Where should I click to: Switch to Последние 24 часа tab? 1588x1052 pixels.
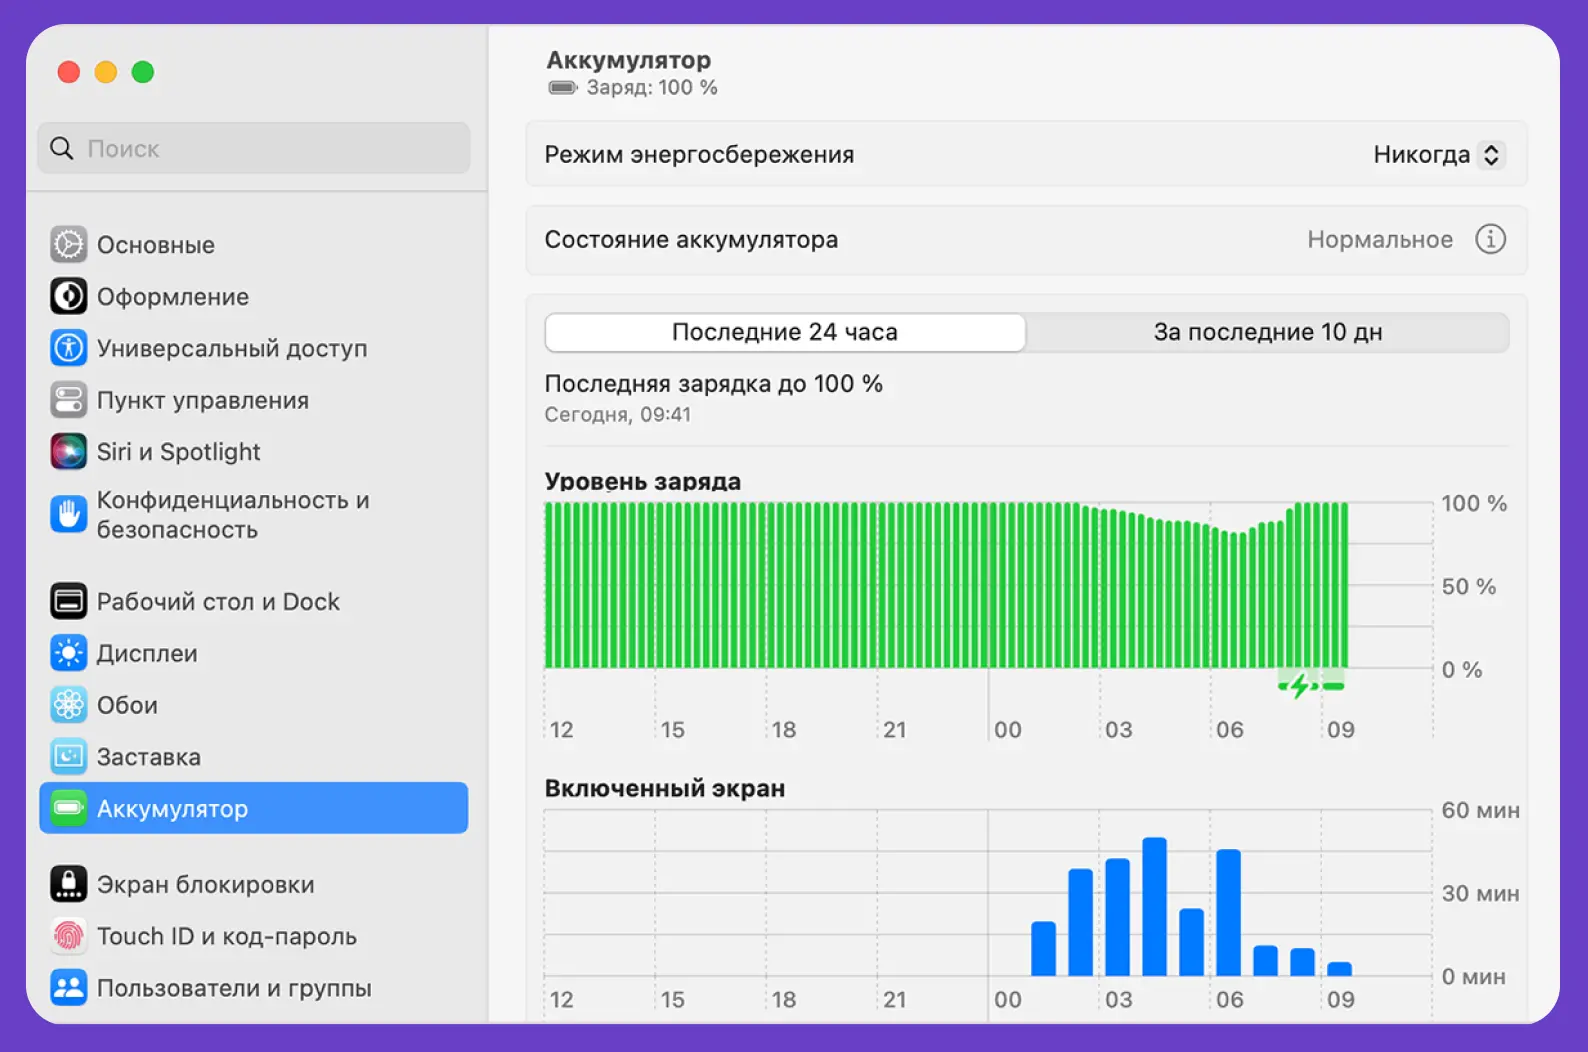(785, 332)
